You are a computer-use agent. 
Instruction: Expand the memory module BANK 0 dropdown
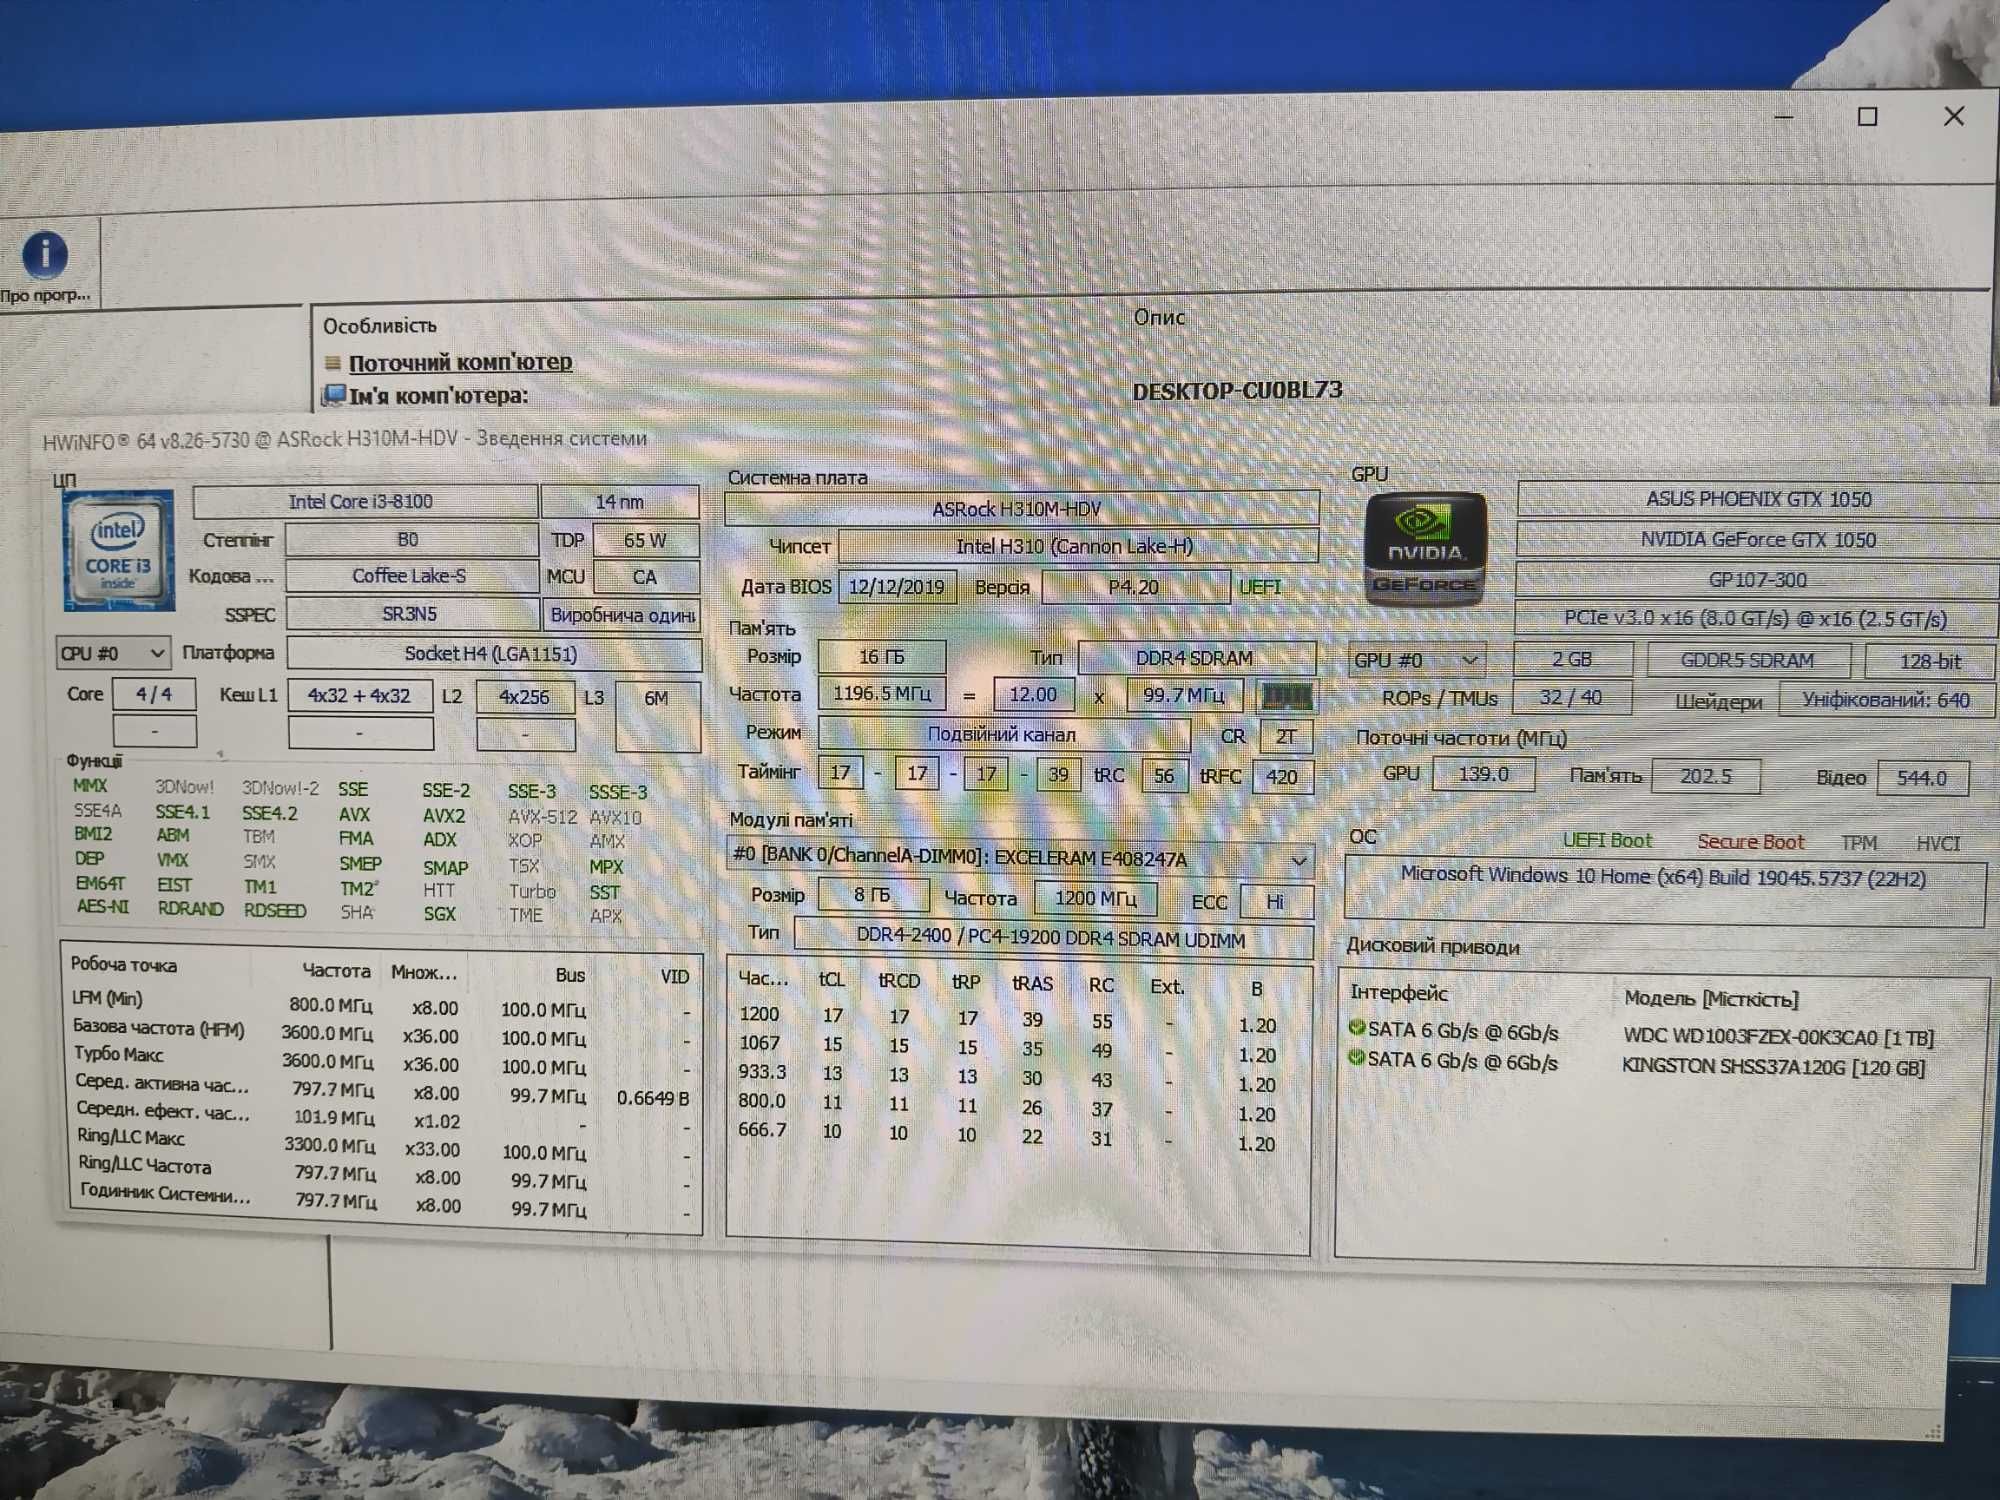1298,860
